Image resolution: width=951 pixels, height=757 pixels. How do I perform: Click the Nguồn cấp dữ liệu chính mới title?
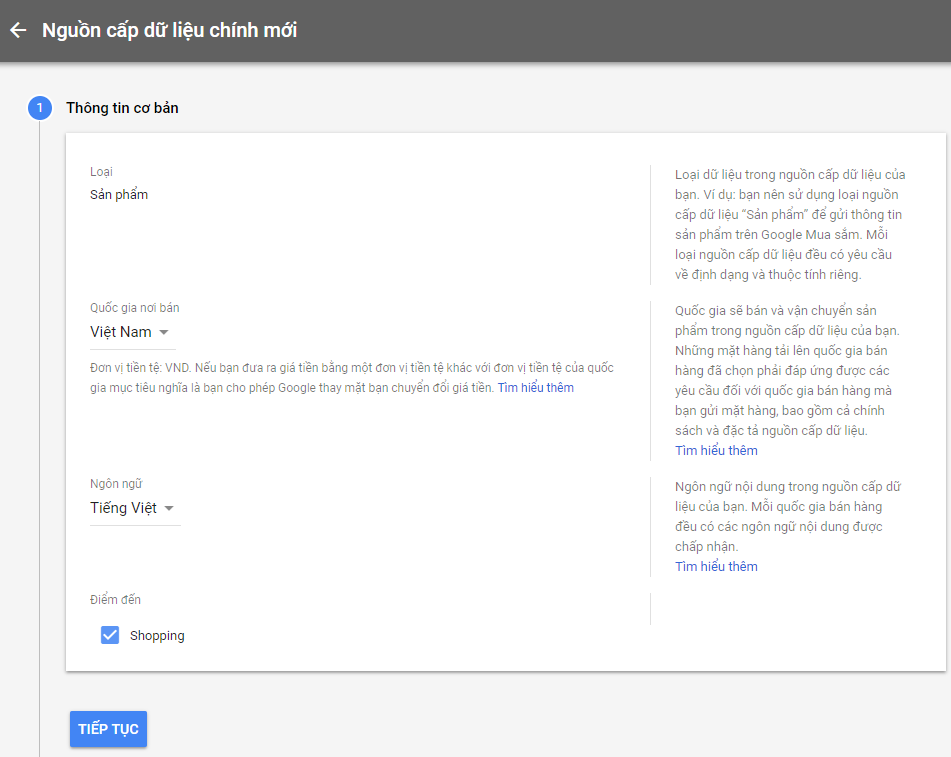169,30
